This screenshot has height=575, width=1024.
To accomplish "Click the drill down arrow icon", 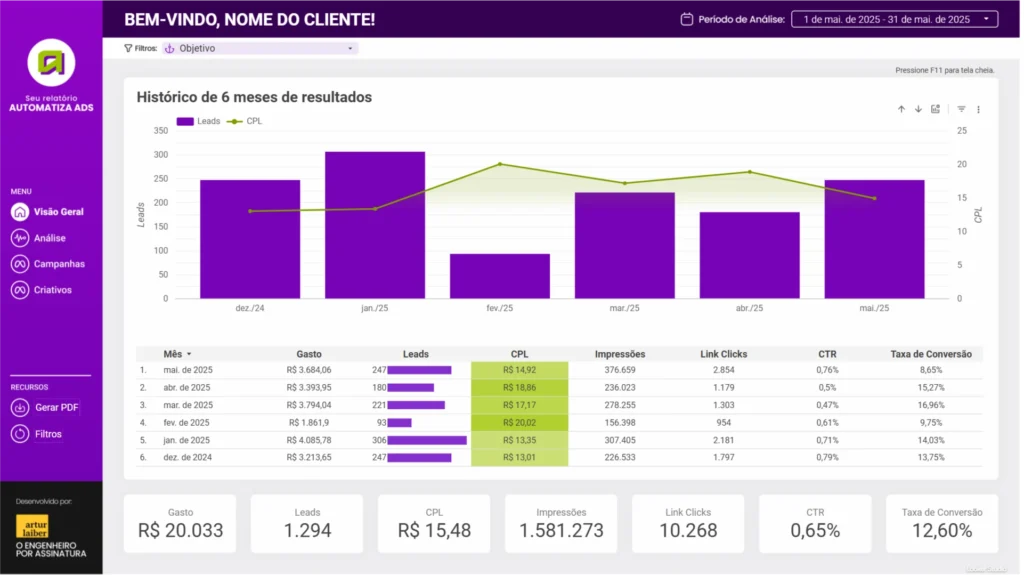I will (918, 109).
